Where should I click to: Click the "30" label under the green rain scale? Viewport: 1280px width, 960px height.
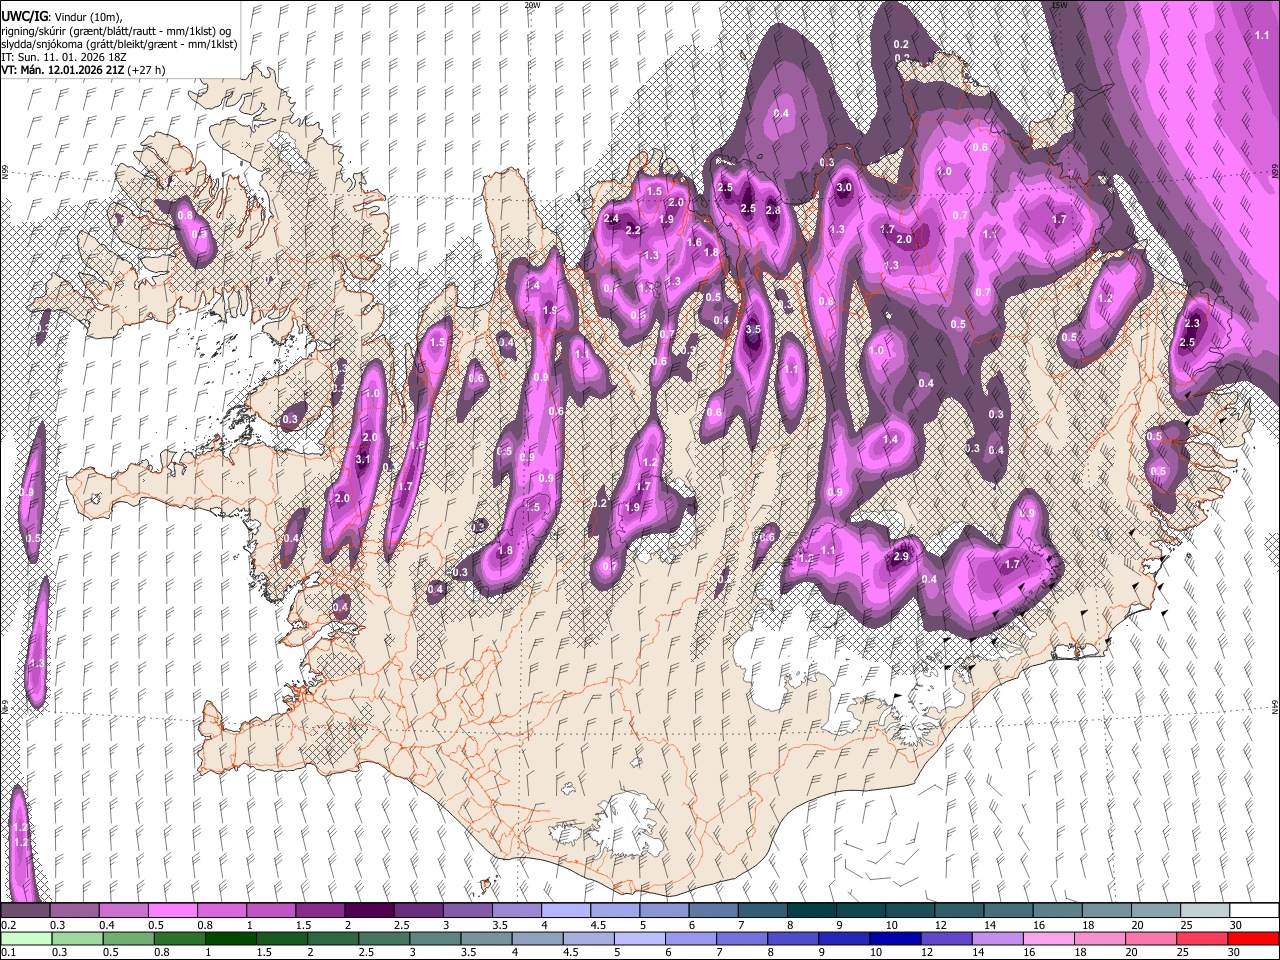tap(1236, 953)
